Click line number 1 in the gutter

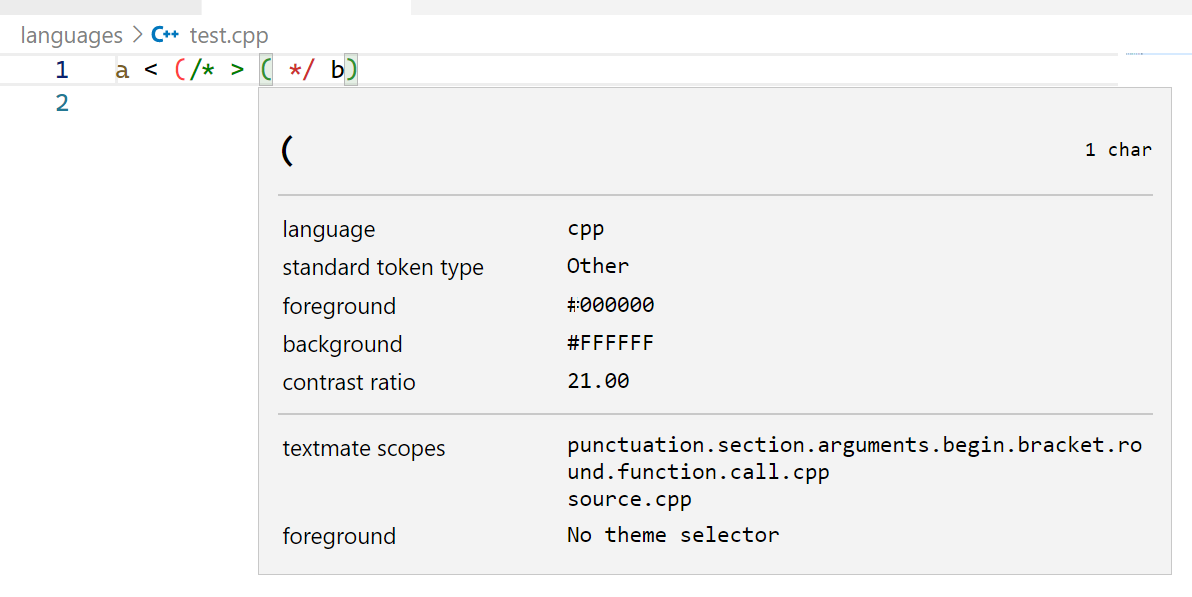pyautogui.click(x=61, y=69)
